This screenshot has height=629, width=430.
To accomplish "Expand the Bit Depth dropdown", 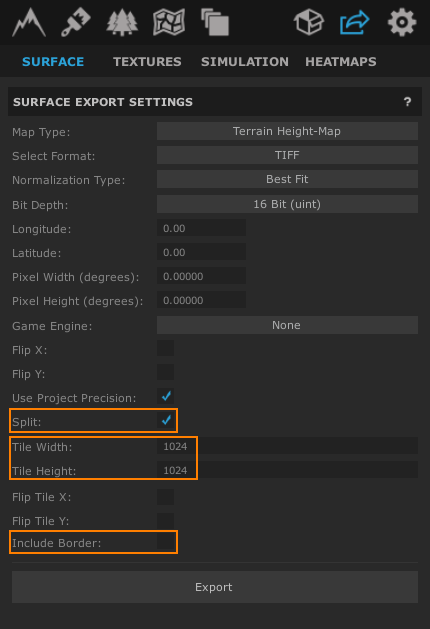I will pyautogui.click(x=287, y=204).
